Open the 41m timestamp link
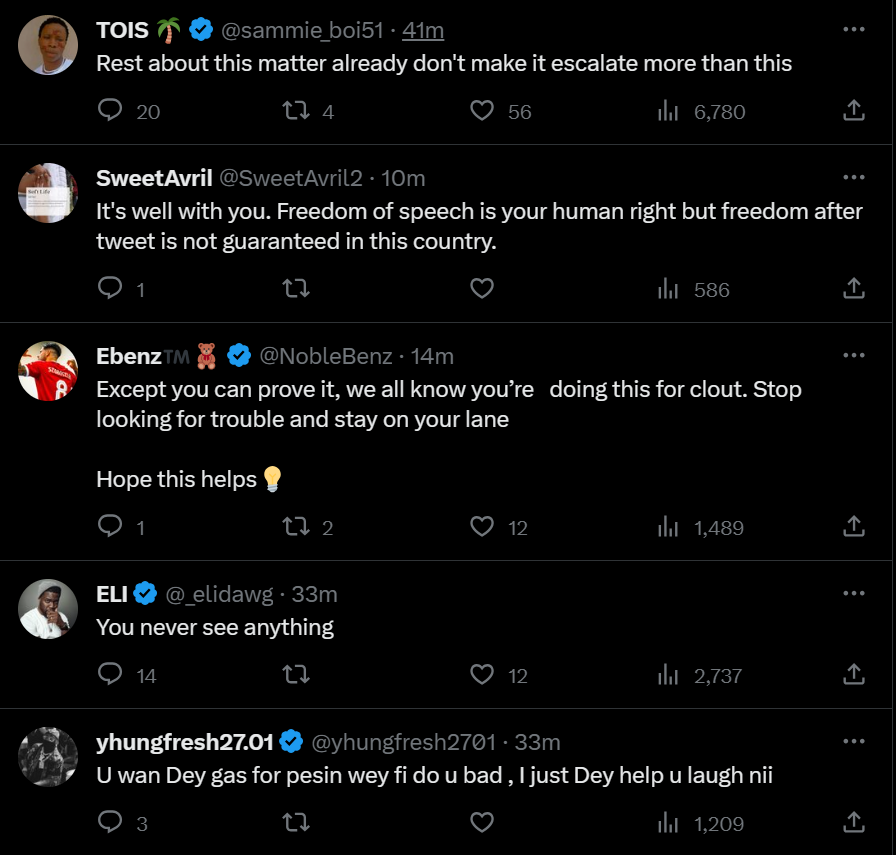This screenshot has width=896, height=855. pyautogui.click(x=423, y=31)
